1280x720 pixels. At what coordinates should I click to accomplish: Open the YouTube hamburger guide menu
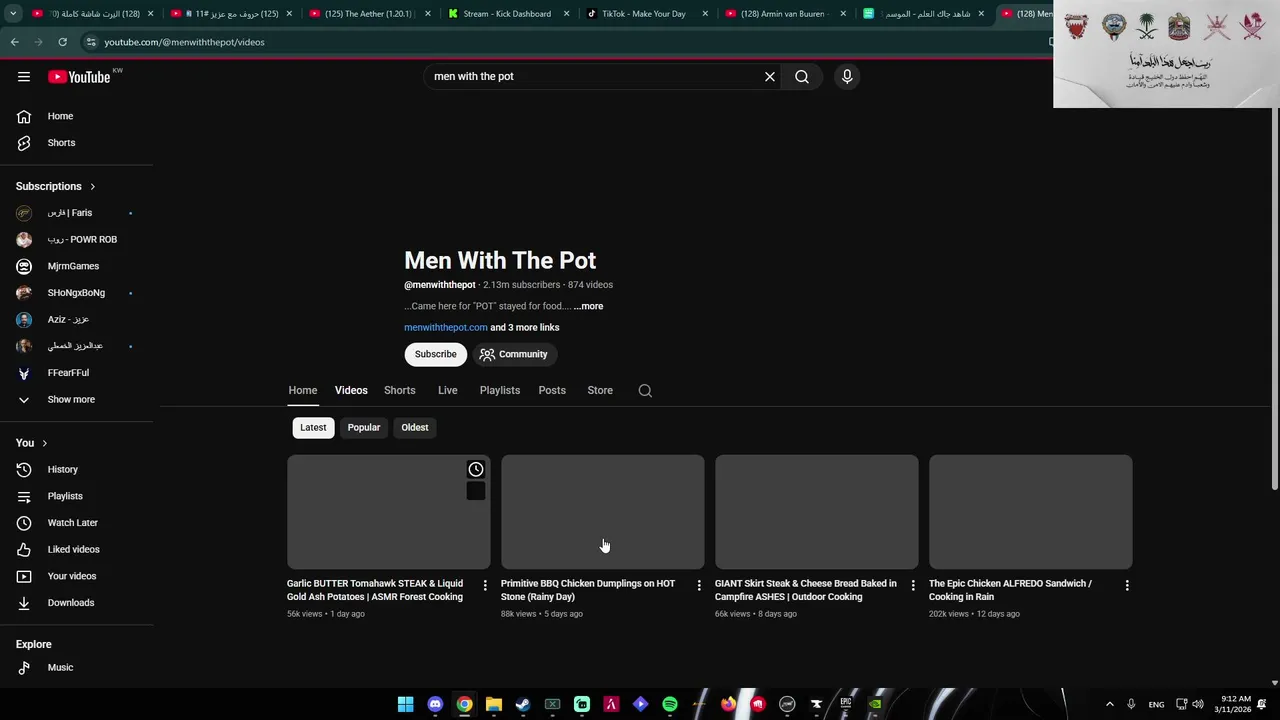coord(24,76)
